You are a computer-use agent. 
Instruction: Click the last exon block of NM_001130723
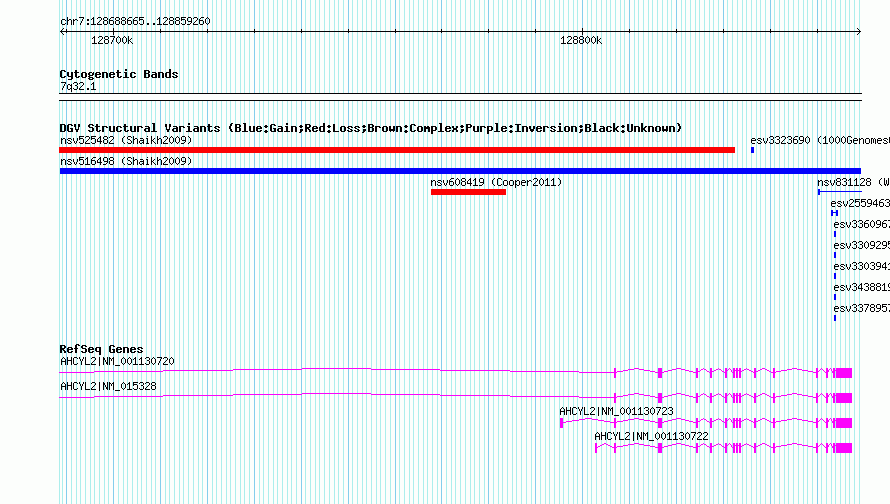[844, 423]
